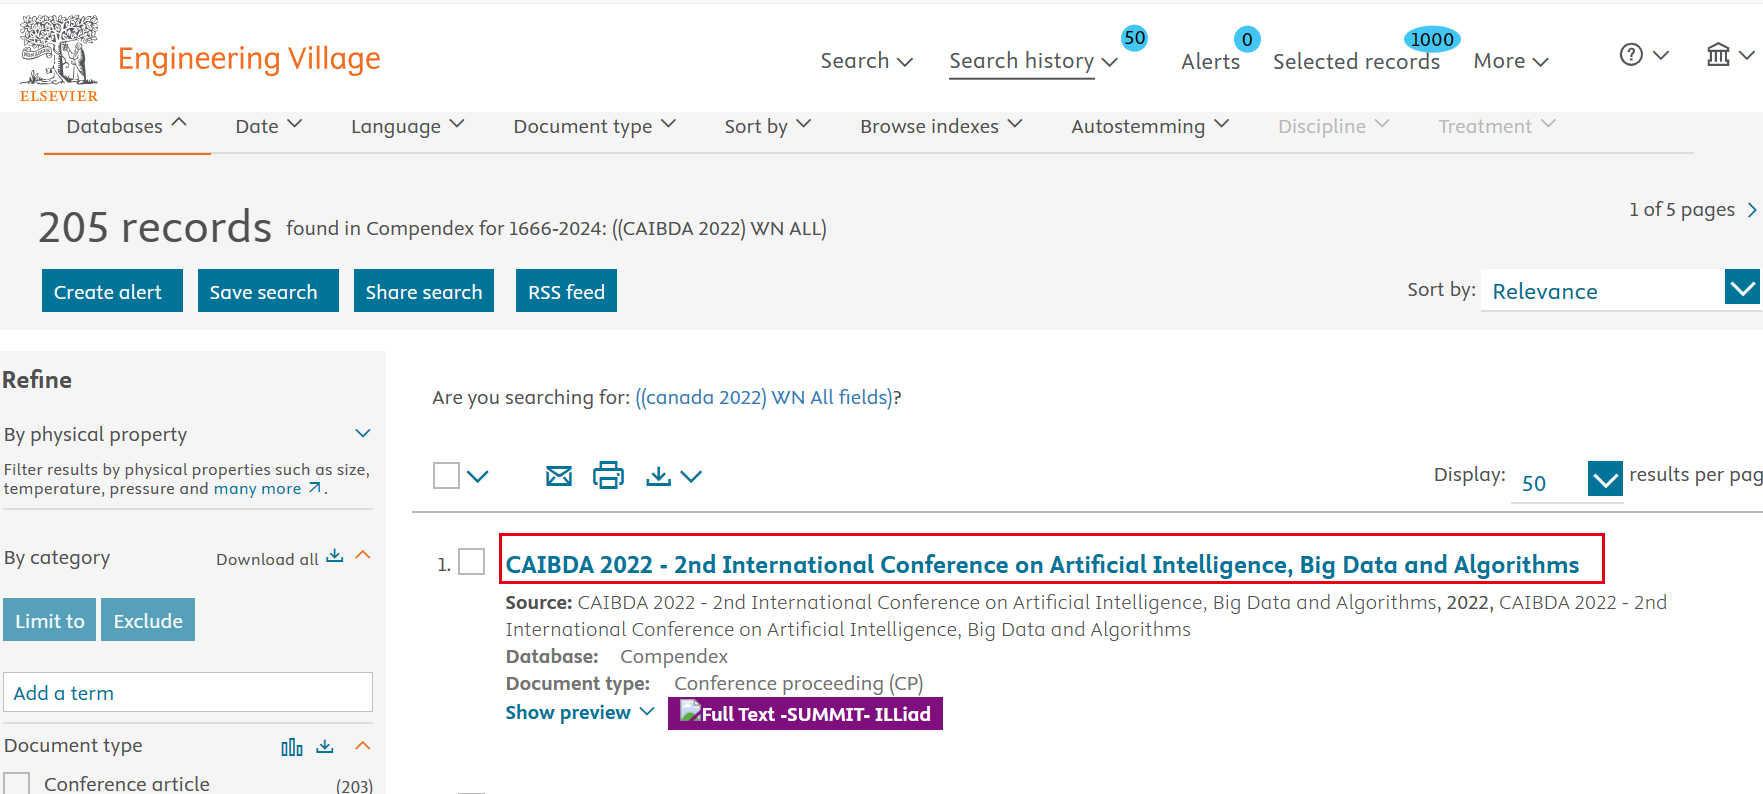Click the Save search button

(268, 291)
